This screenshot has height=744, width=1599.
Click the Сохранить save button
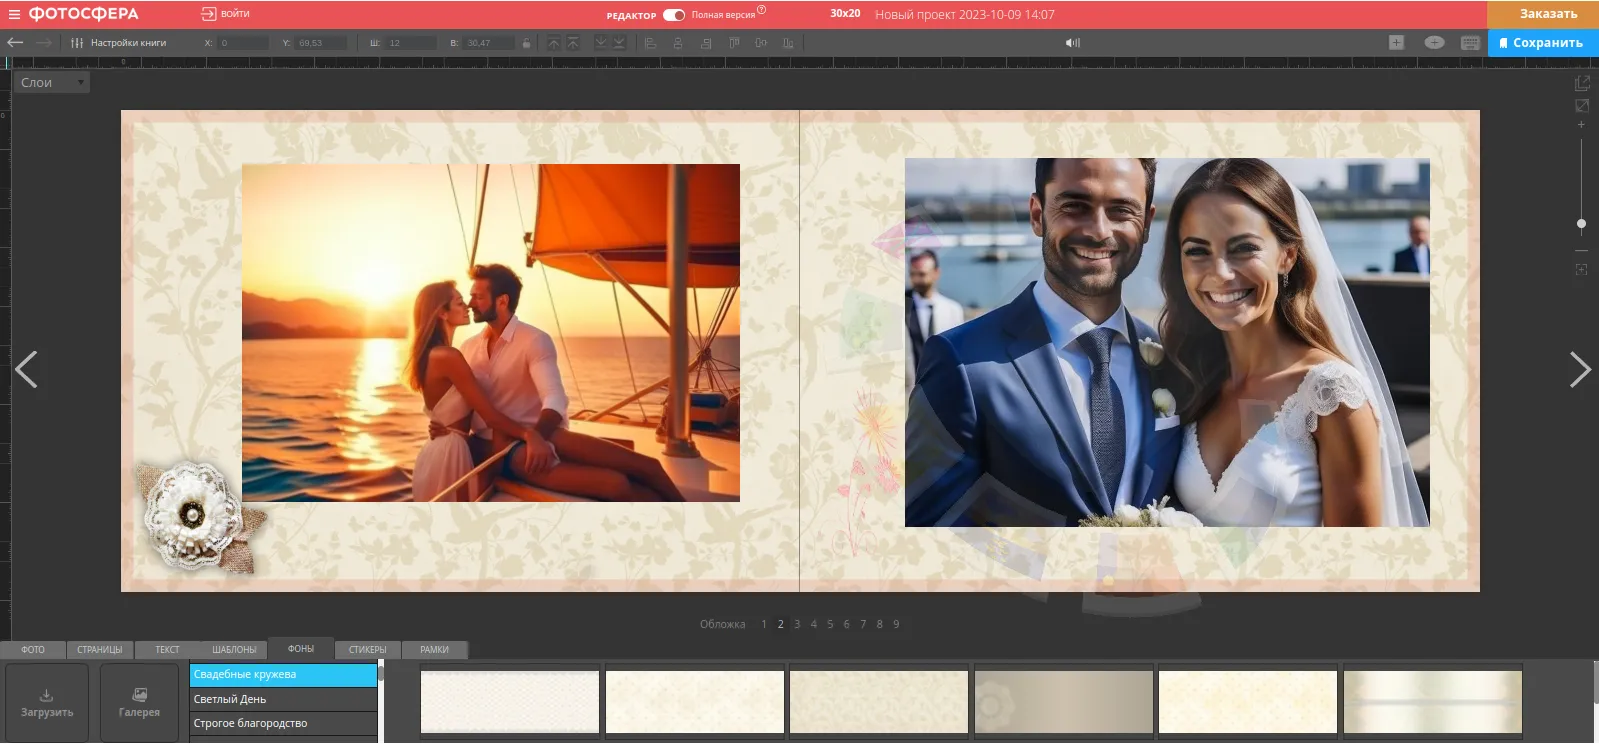(x=1542, y=43)
